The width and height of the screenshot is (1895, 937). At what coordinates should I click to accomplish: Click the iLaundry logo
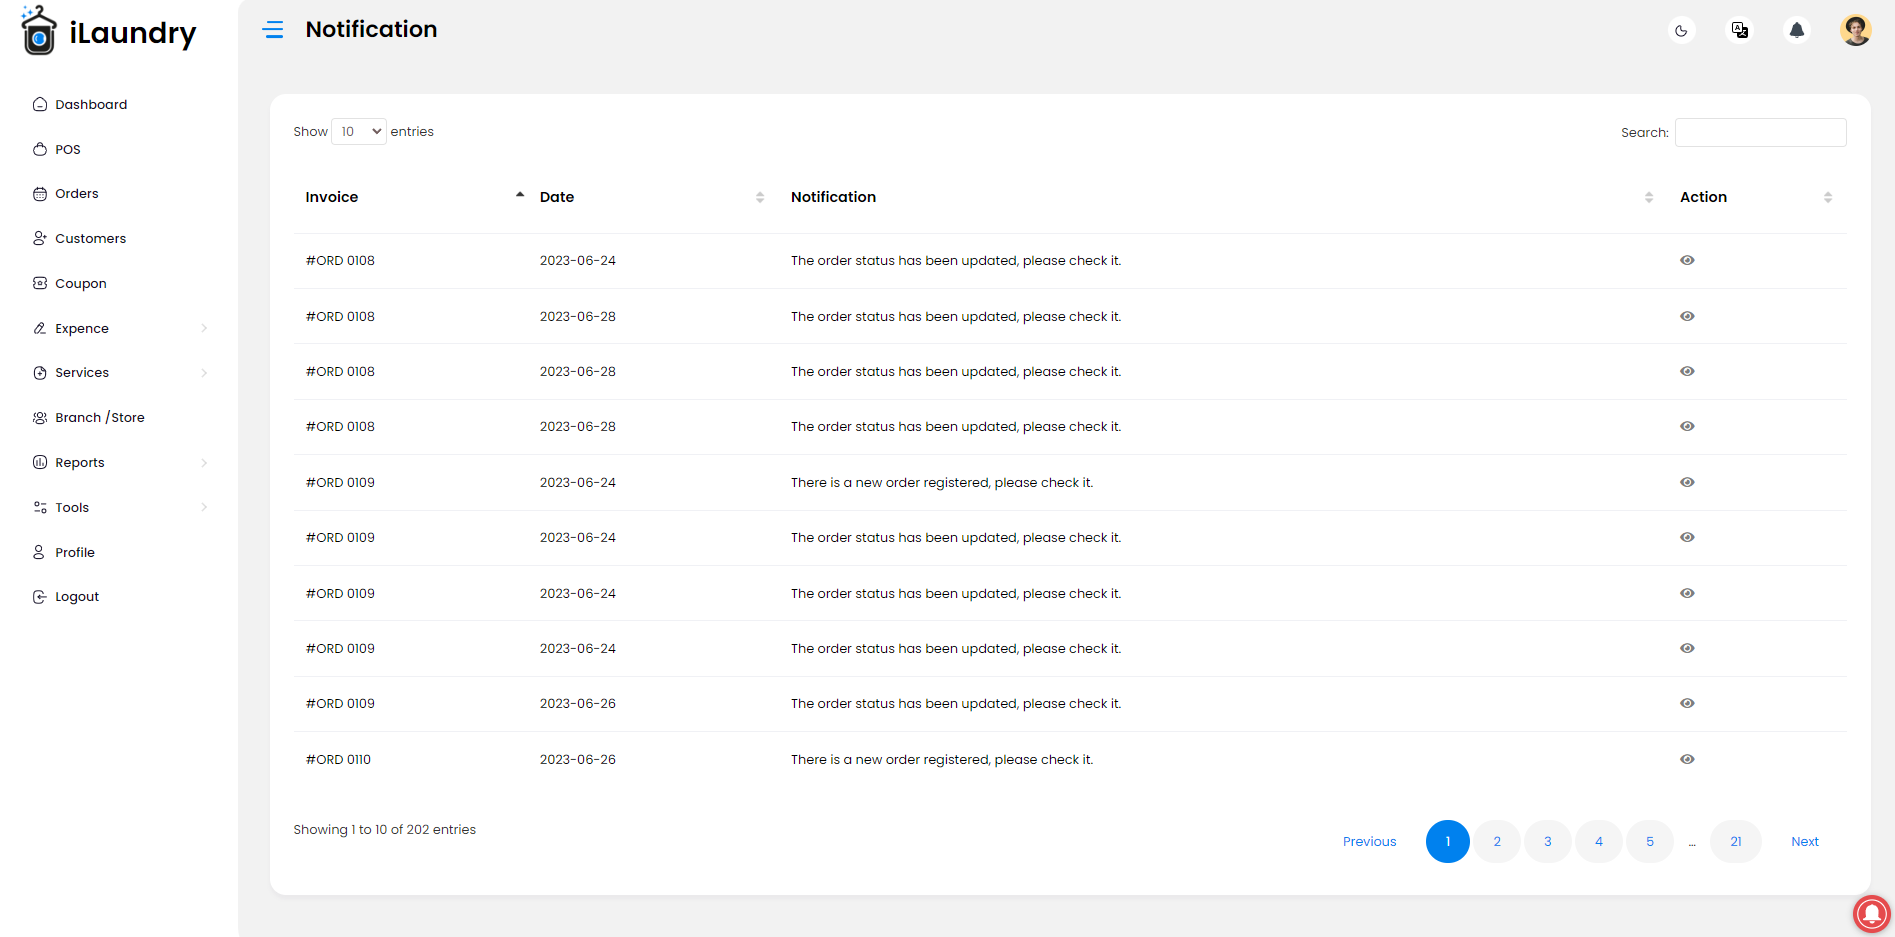coord(108,31)
